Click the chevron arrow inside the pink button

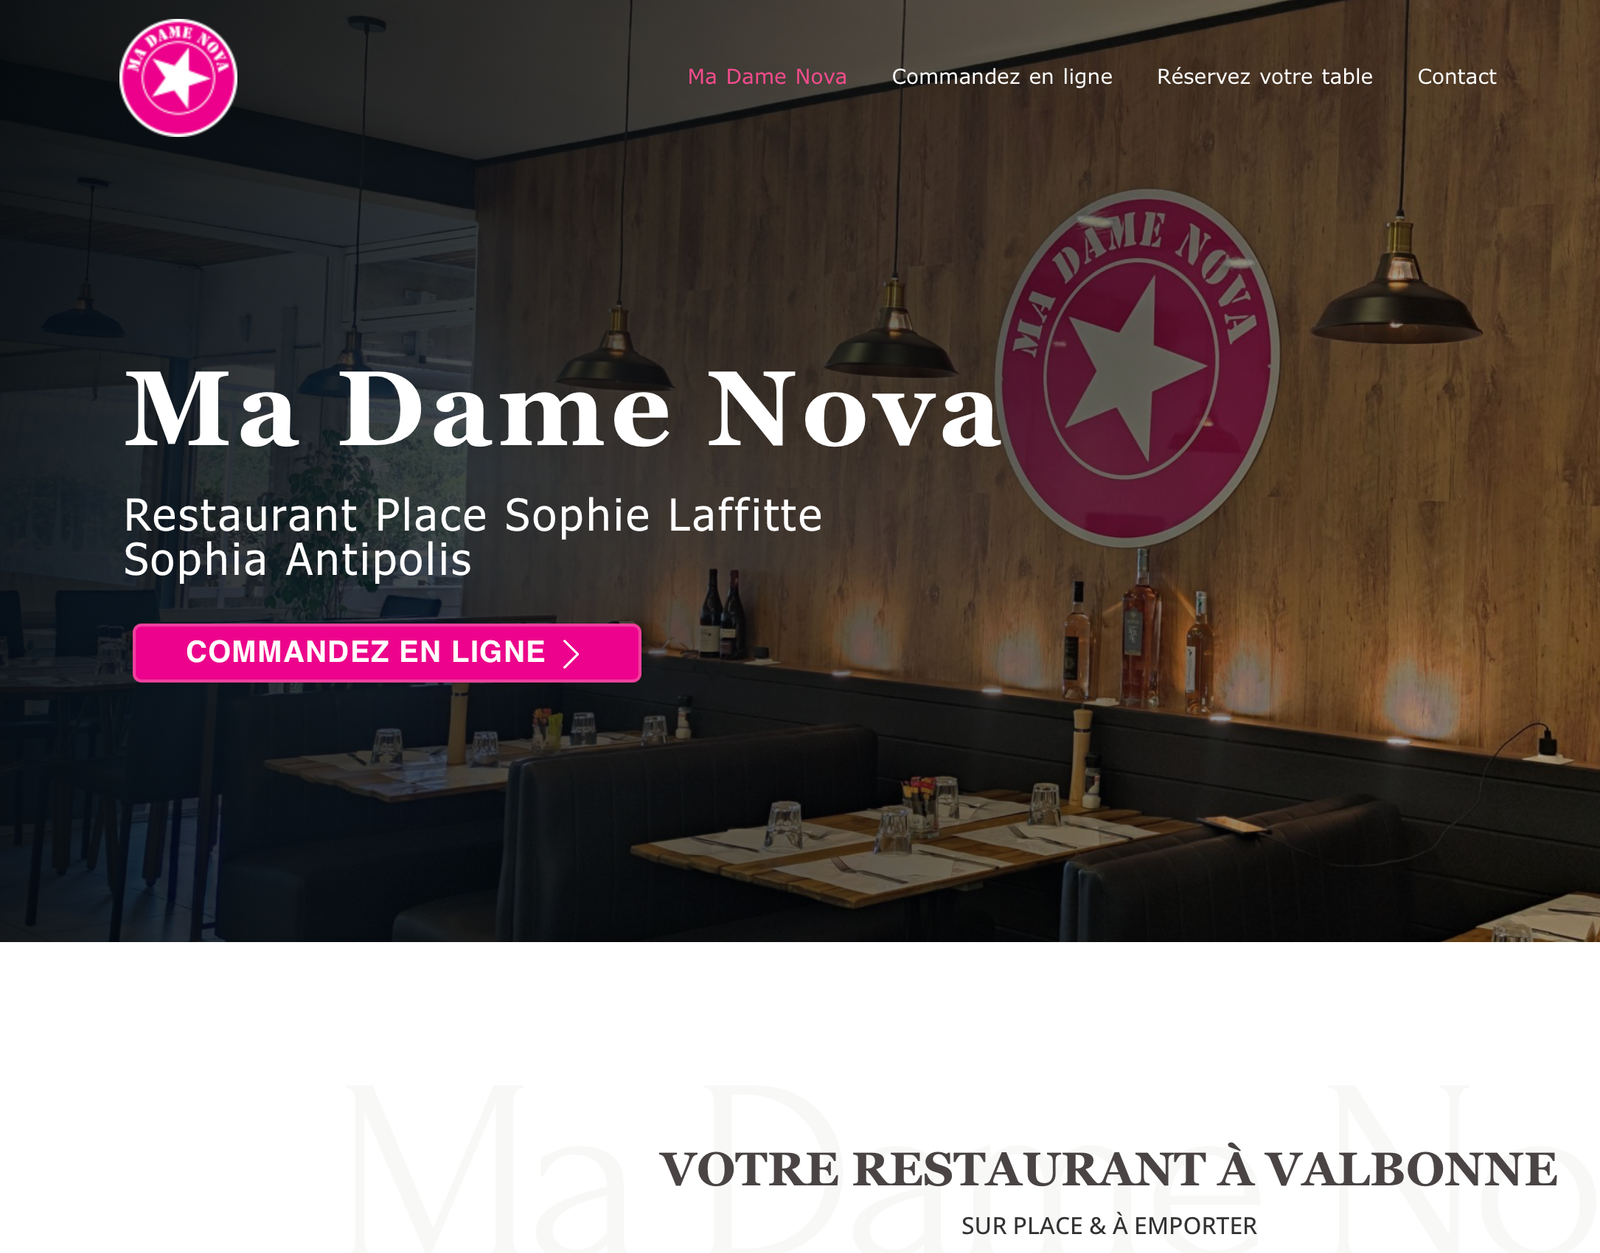(x=572, y=654)
